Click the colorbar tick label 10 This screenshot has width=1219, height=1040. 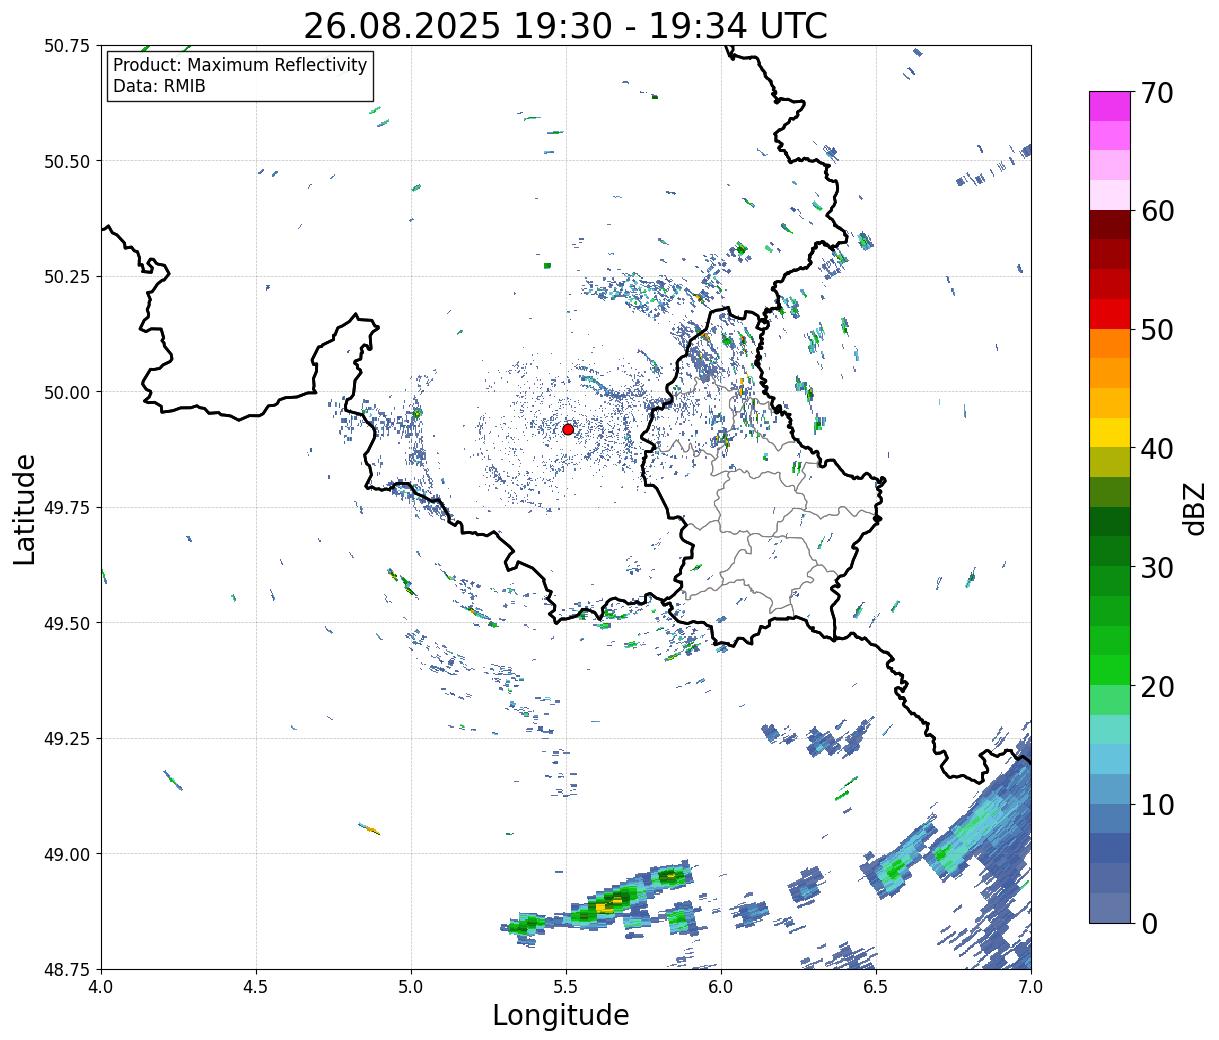pyautogui.click(x=1157, y=804)
